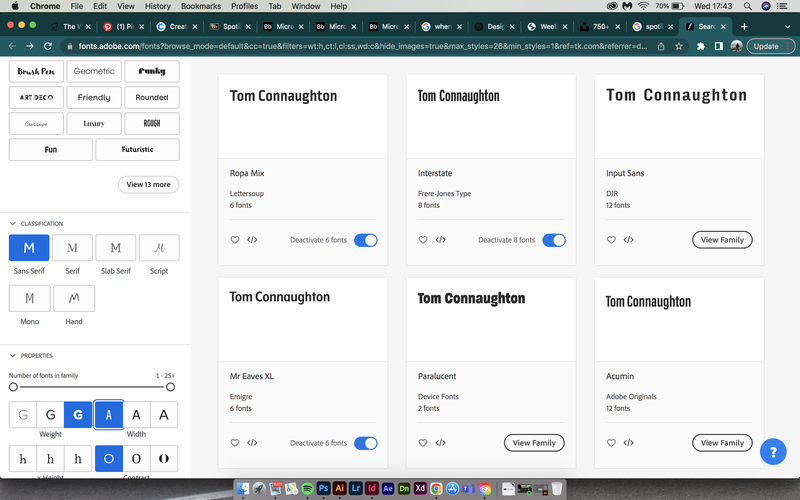This screenshot has height=500, width=800.
Task: Toggle the heavy weight G filter
Action: click(78, 415)
